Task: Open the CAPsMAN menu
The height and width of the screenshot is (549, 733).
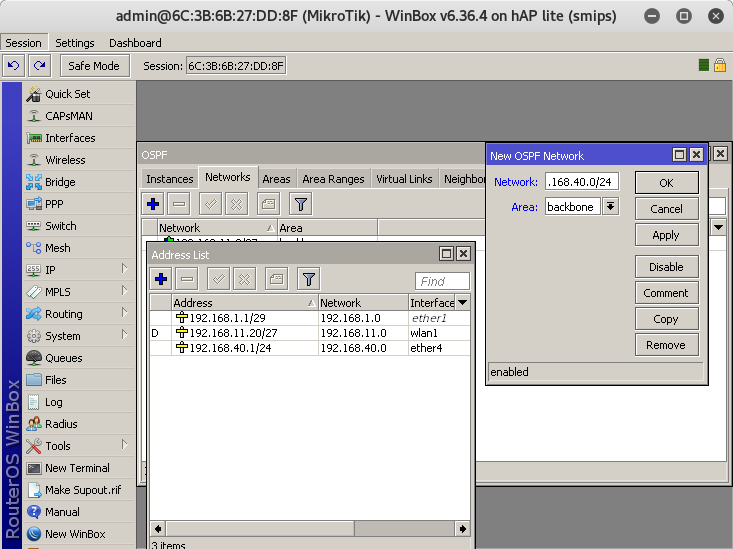Action: pos(79,116)
